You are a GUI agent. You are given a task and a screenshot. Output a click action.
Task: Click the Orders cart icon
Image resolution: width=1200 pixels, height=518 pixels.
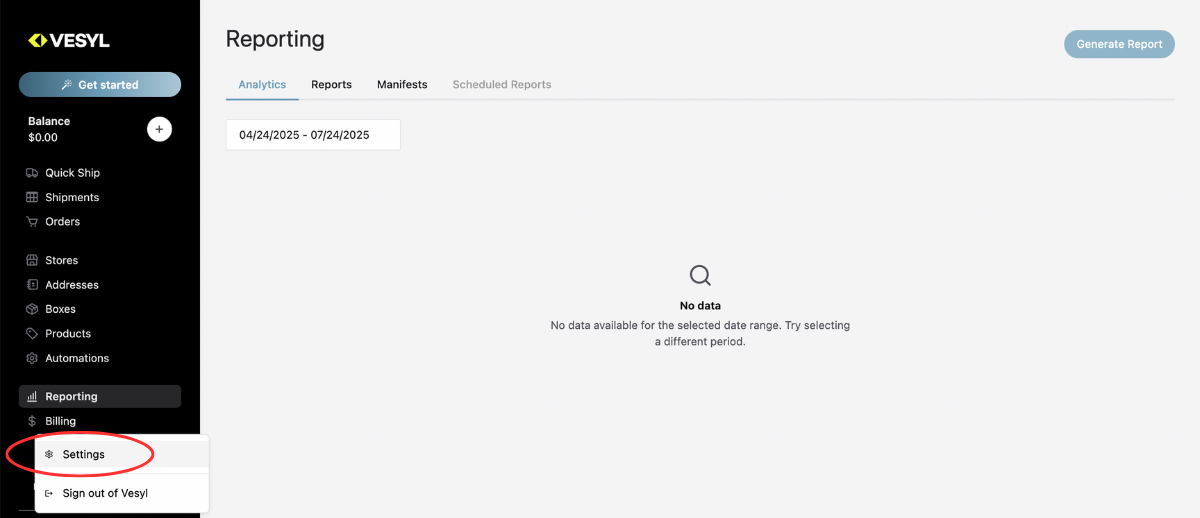click(x=32, y=221)
